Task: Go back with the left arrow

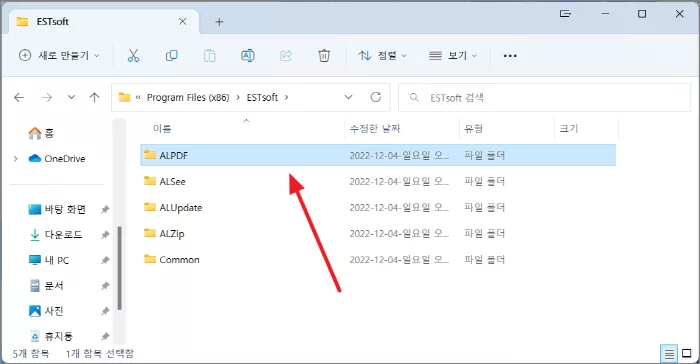Action: click(x=19, y=97)
